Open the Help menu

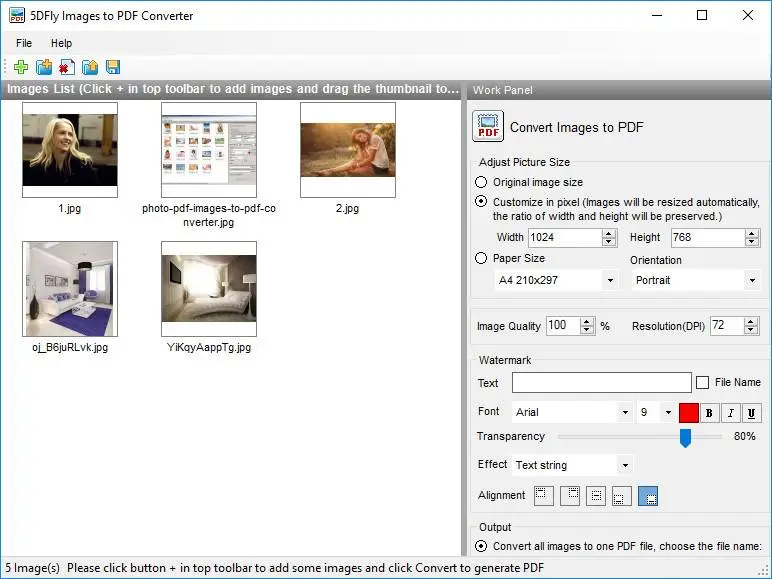(x=62, y=43)
